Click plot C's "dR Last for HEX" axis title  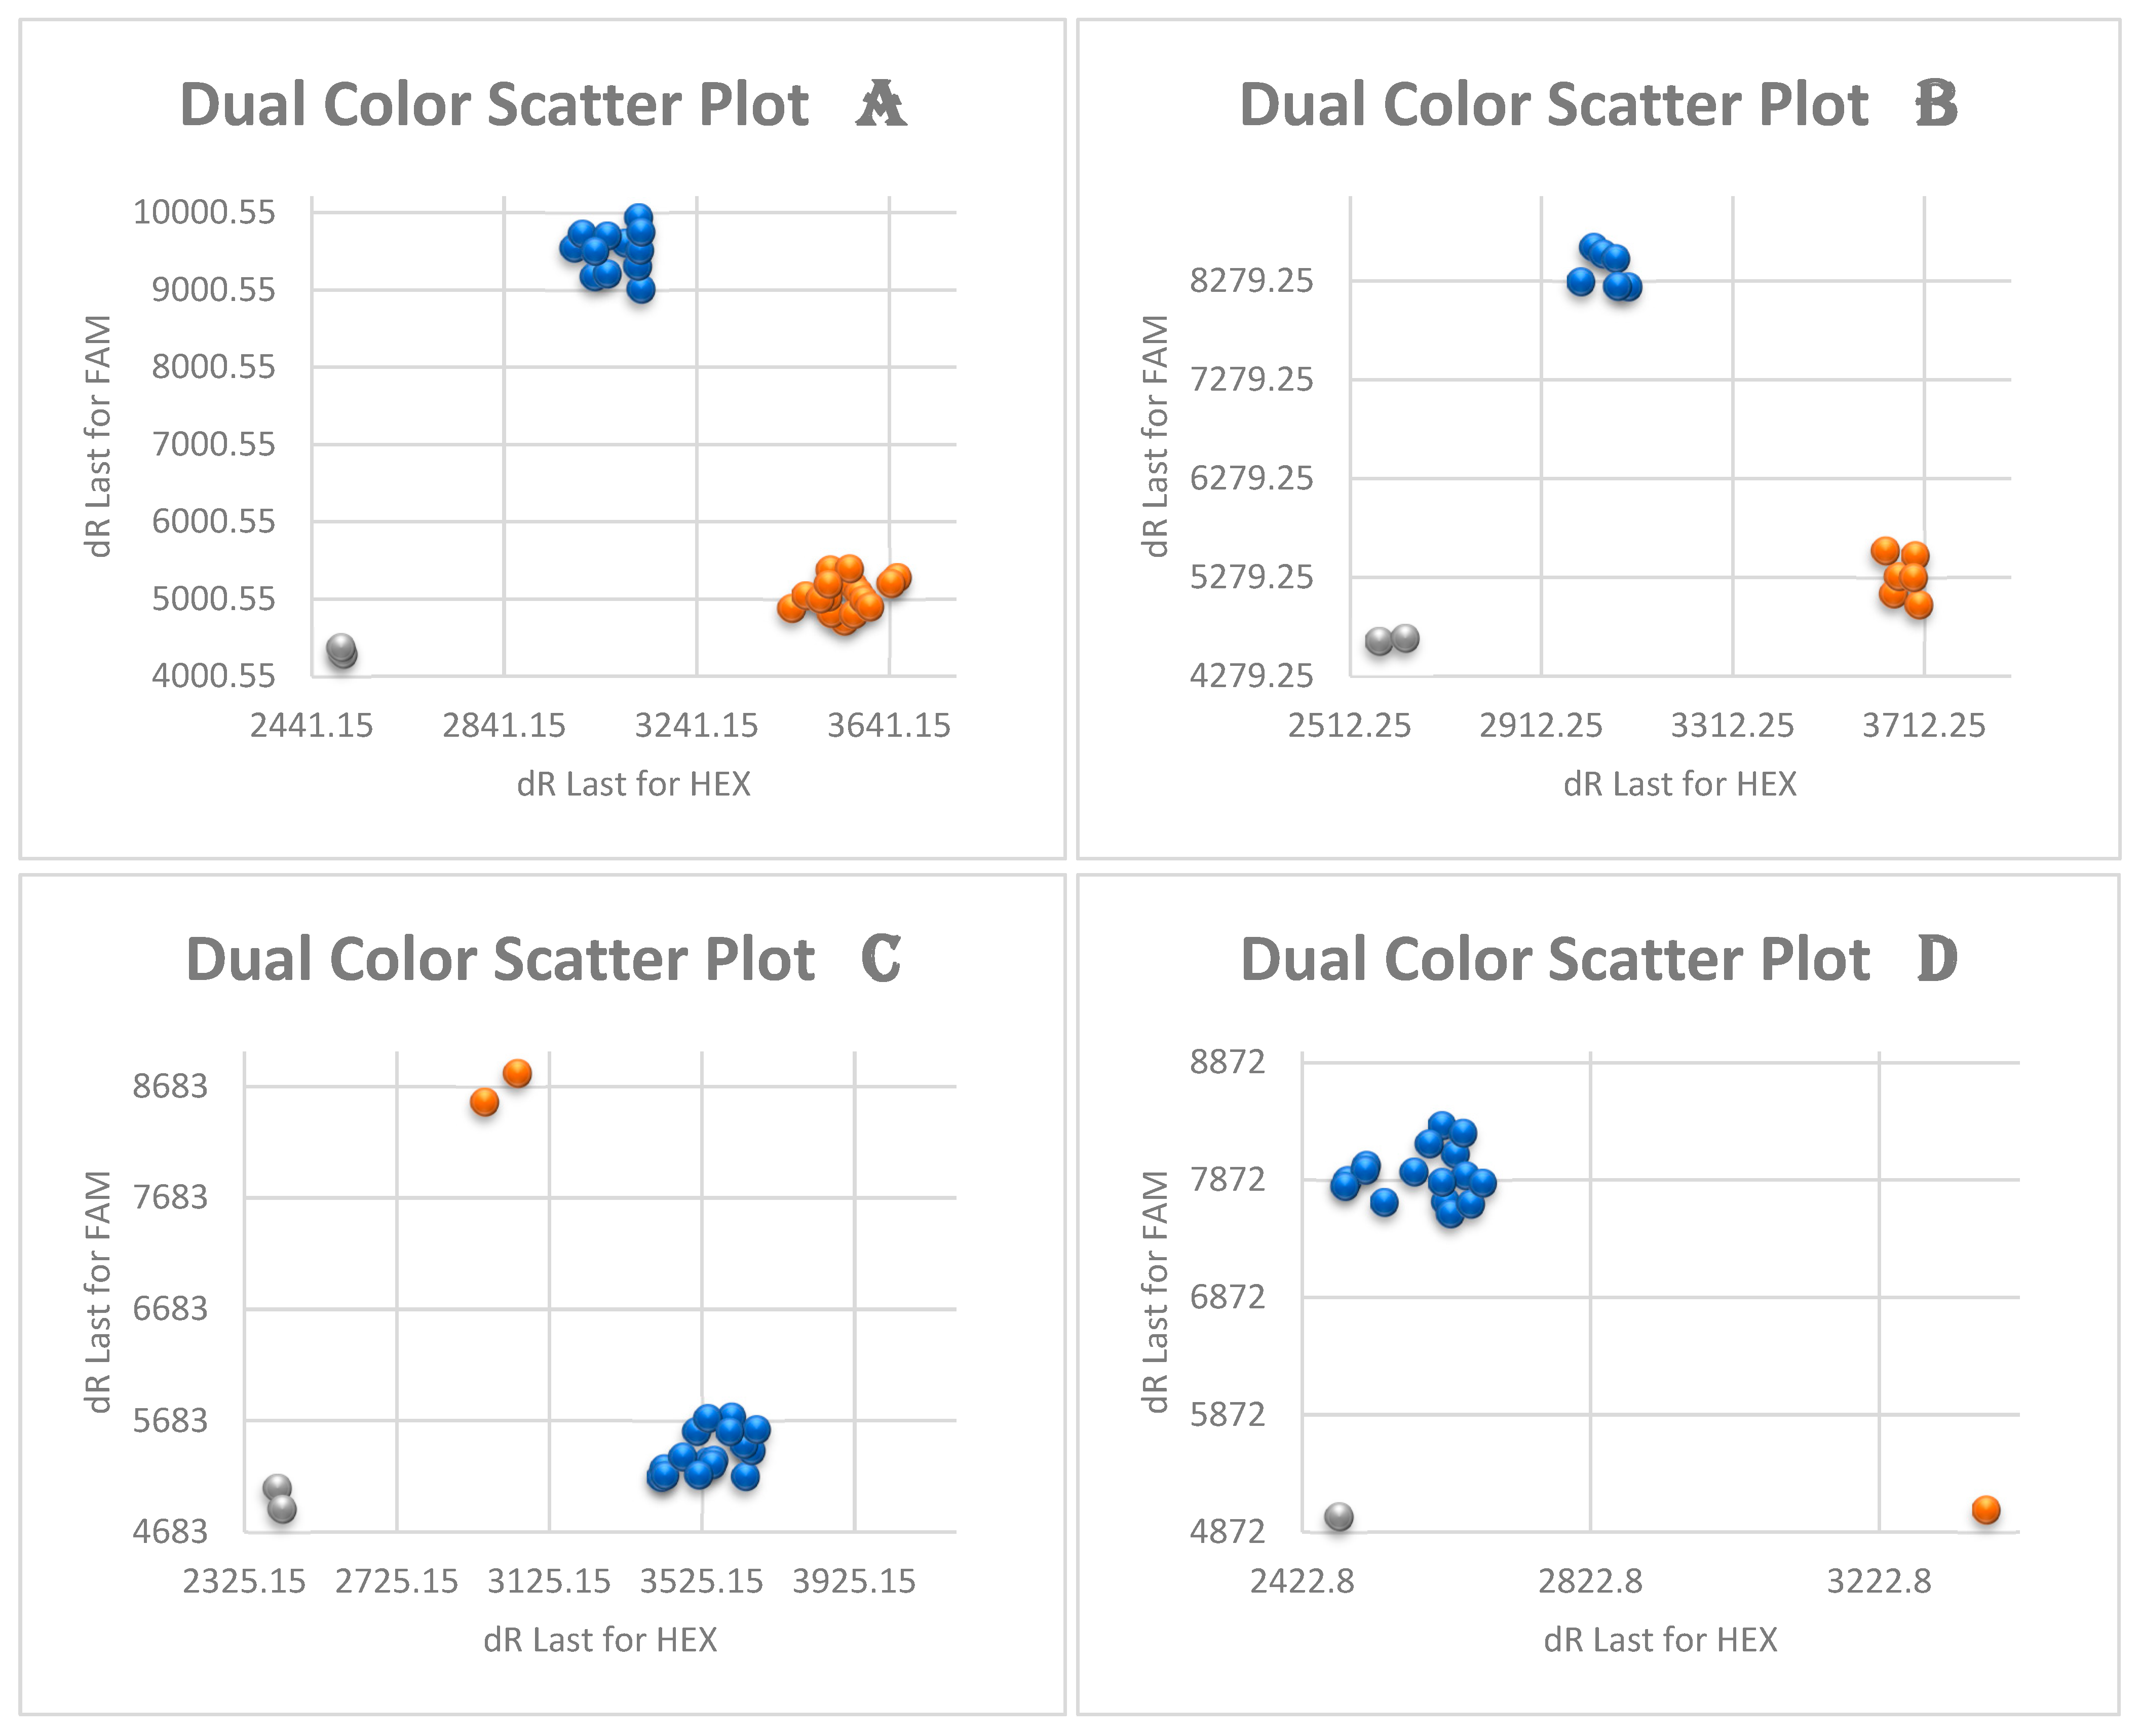tap(600, 1640)
